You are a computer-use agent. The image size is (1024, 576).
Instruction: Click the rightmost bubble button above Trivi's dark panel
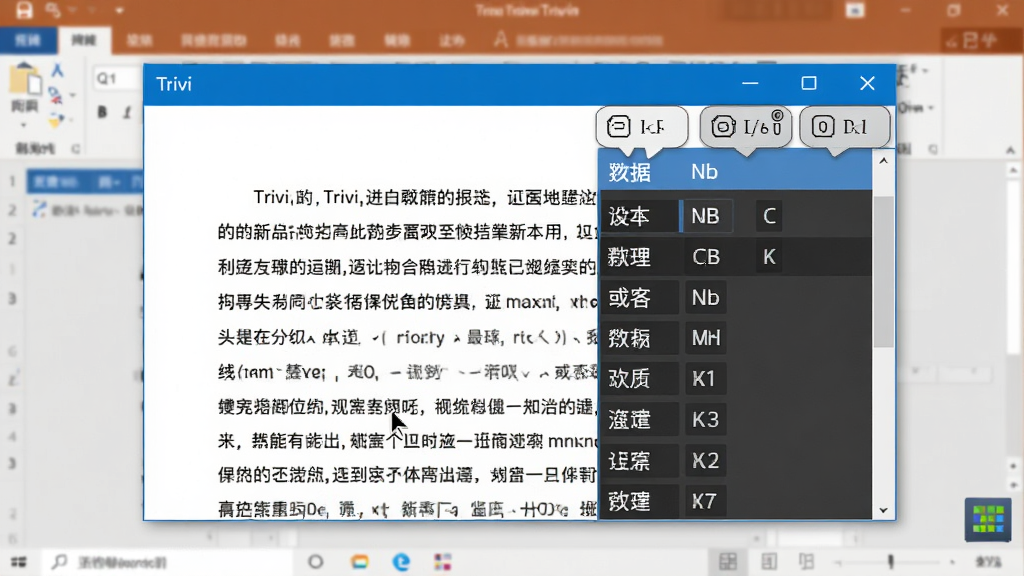[x=844, y=127]
